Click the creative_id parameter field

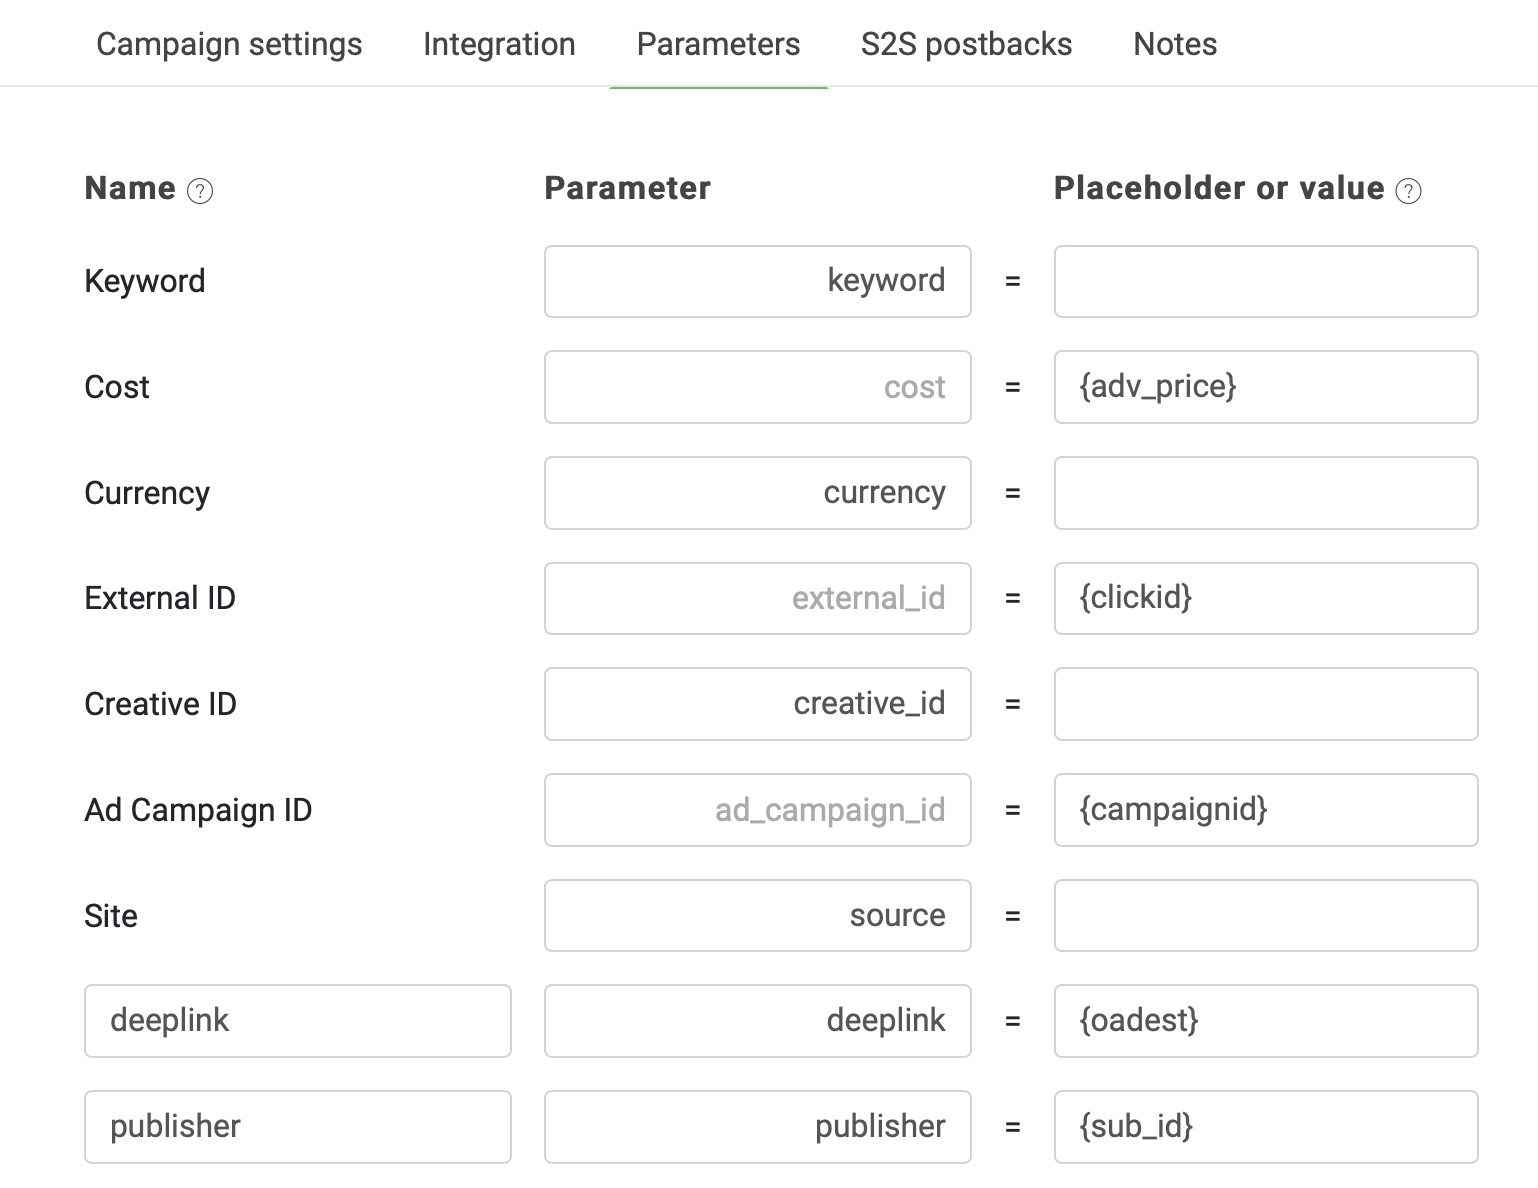coord(758,704)
